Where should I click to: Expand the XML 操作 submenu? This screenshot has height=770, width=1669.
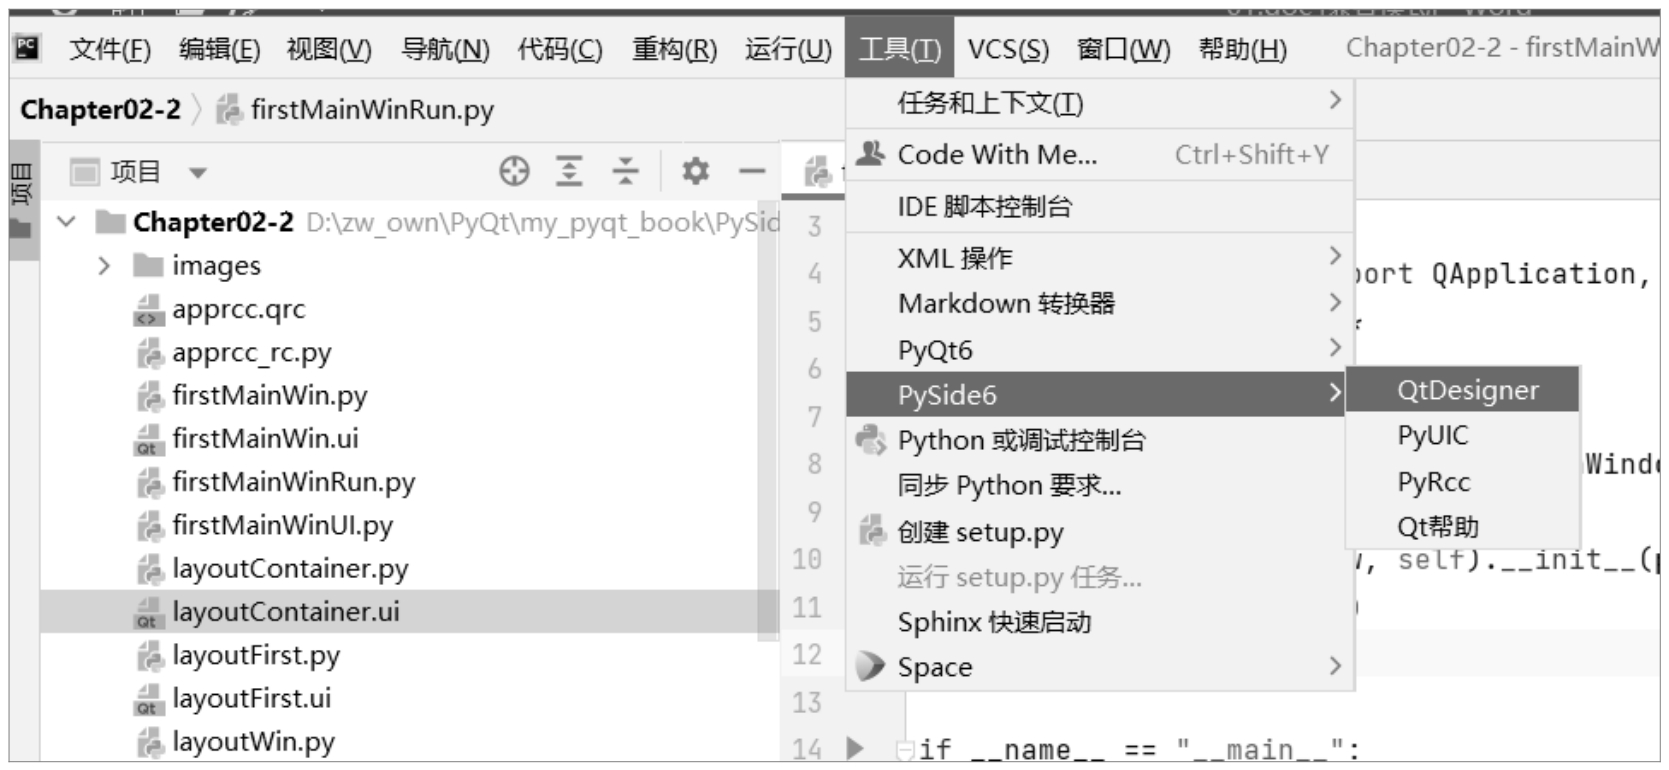pyautogui.click(x=1335, y=256)
